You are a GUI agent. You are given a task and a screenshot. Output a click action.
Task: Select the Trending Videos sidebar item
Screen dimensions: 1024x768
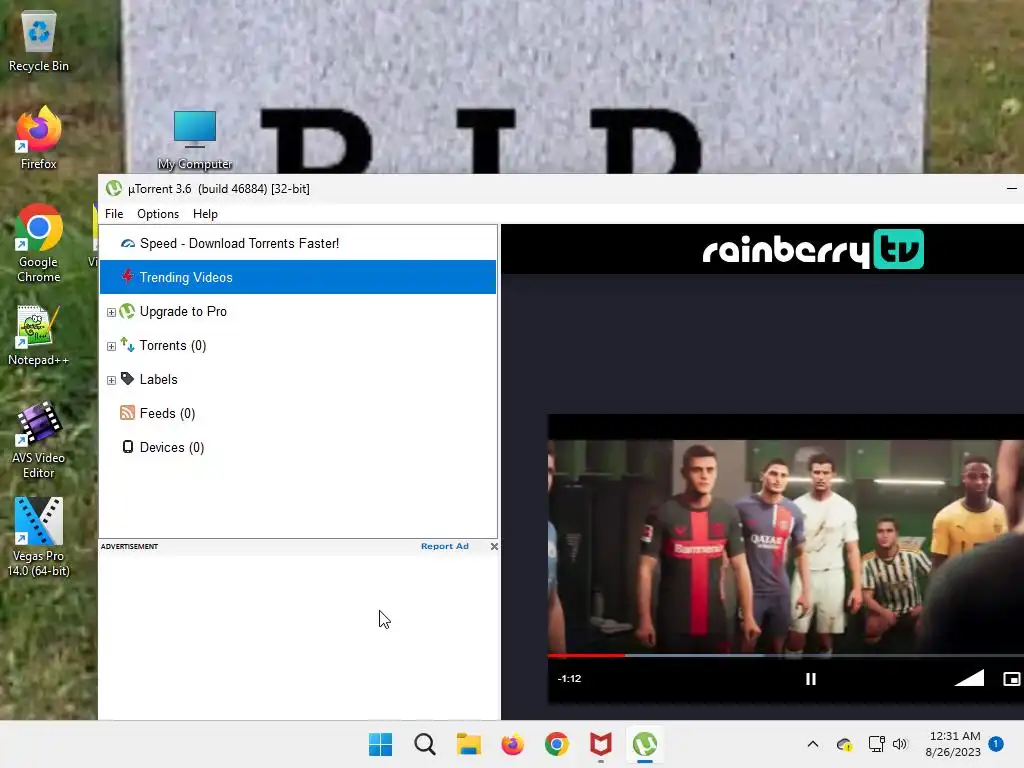click(298, 278)
